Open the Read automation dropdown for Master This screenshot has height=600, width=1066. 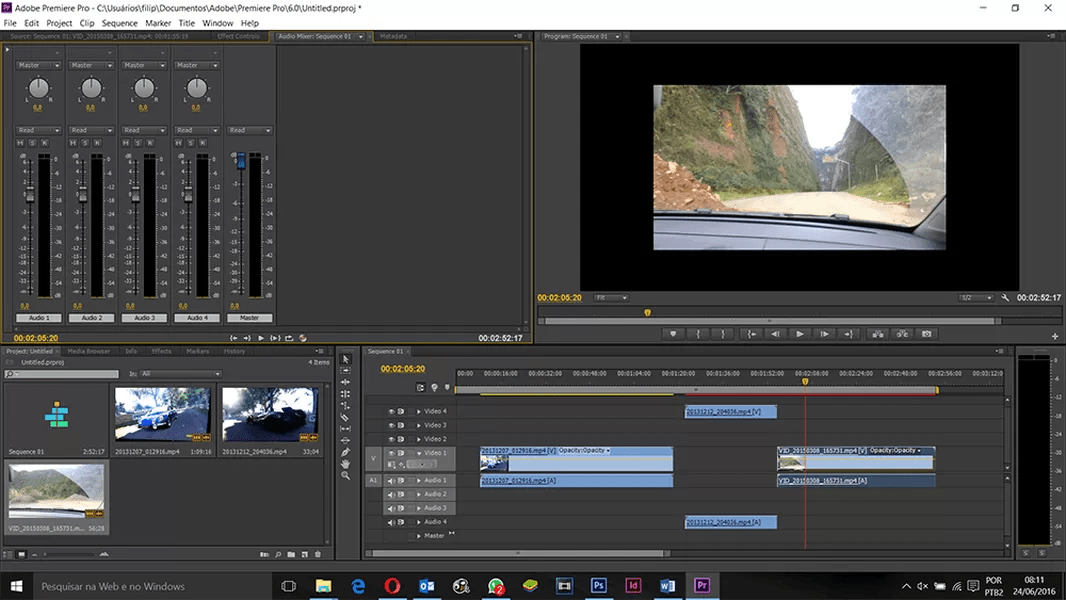[249, 130]
